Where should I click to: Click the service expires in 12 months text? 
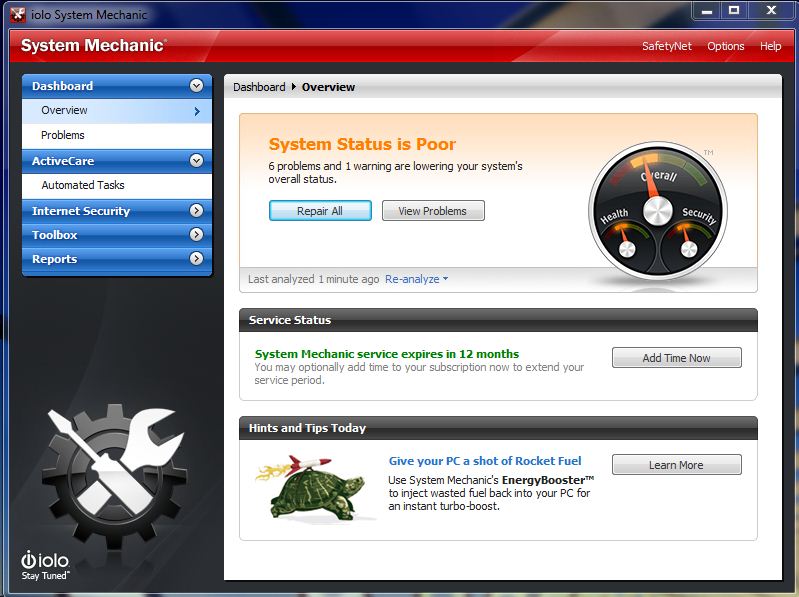pyautogui.click(x=387, y=354)
